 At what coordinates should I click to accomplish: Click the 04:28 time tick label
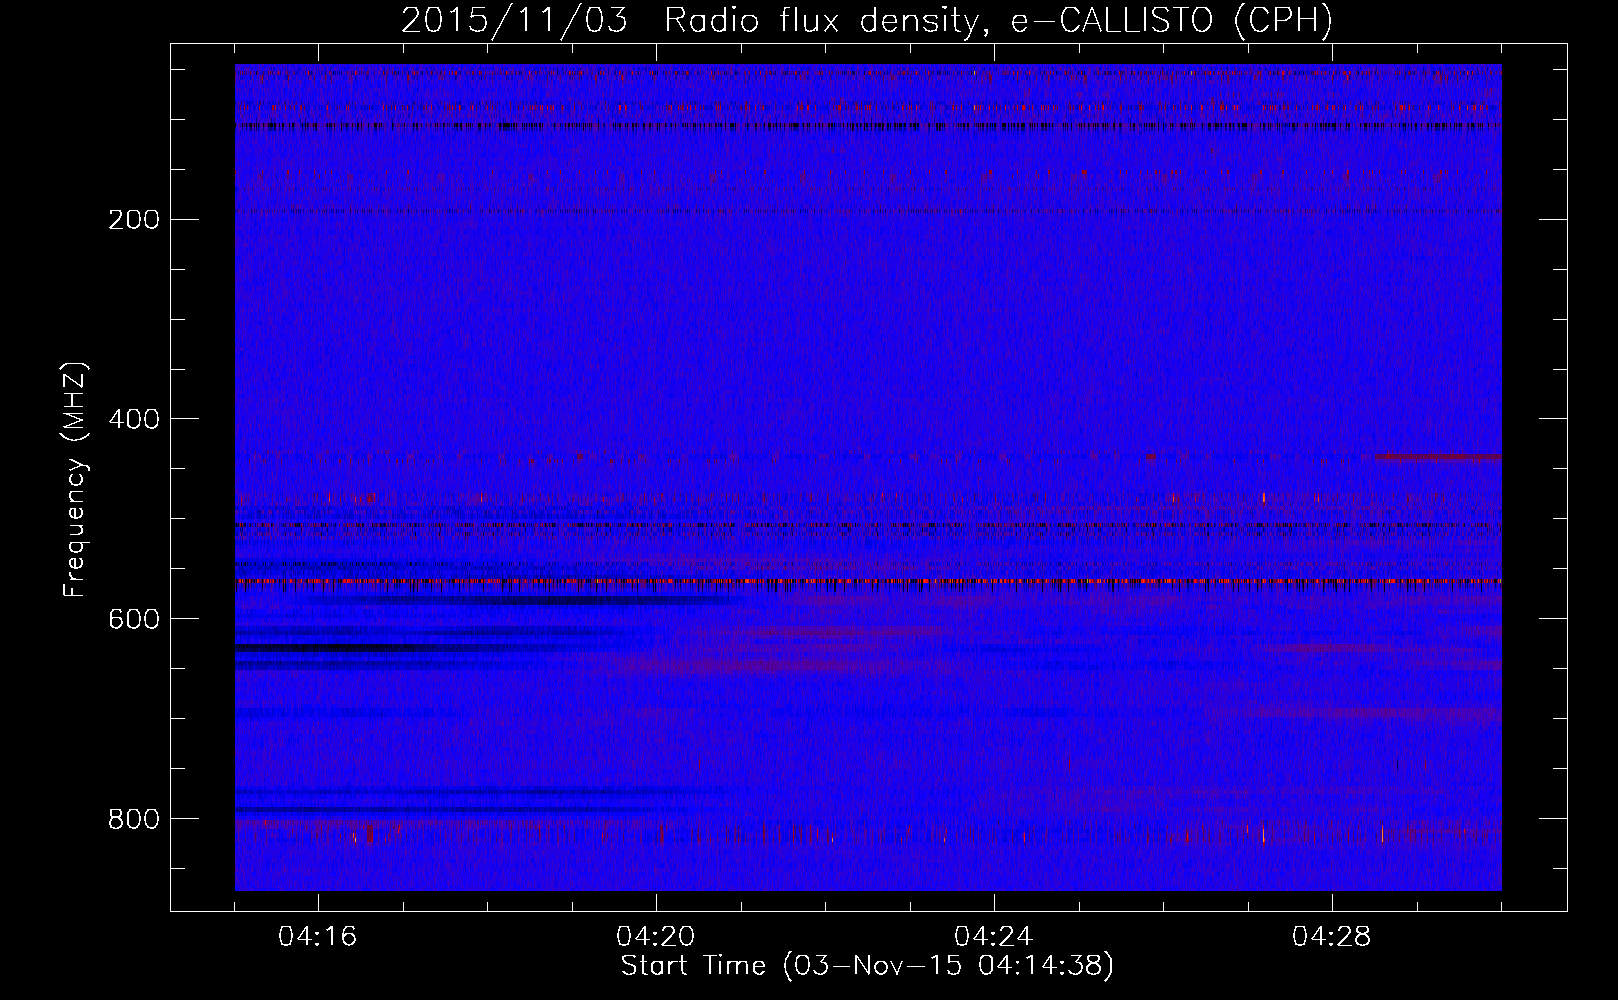1332,937
